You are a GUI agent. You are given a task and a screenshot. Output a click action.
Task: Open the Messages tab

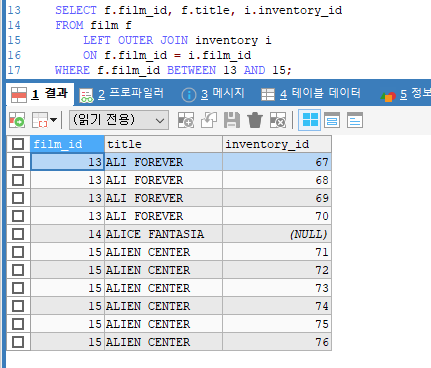213,94
